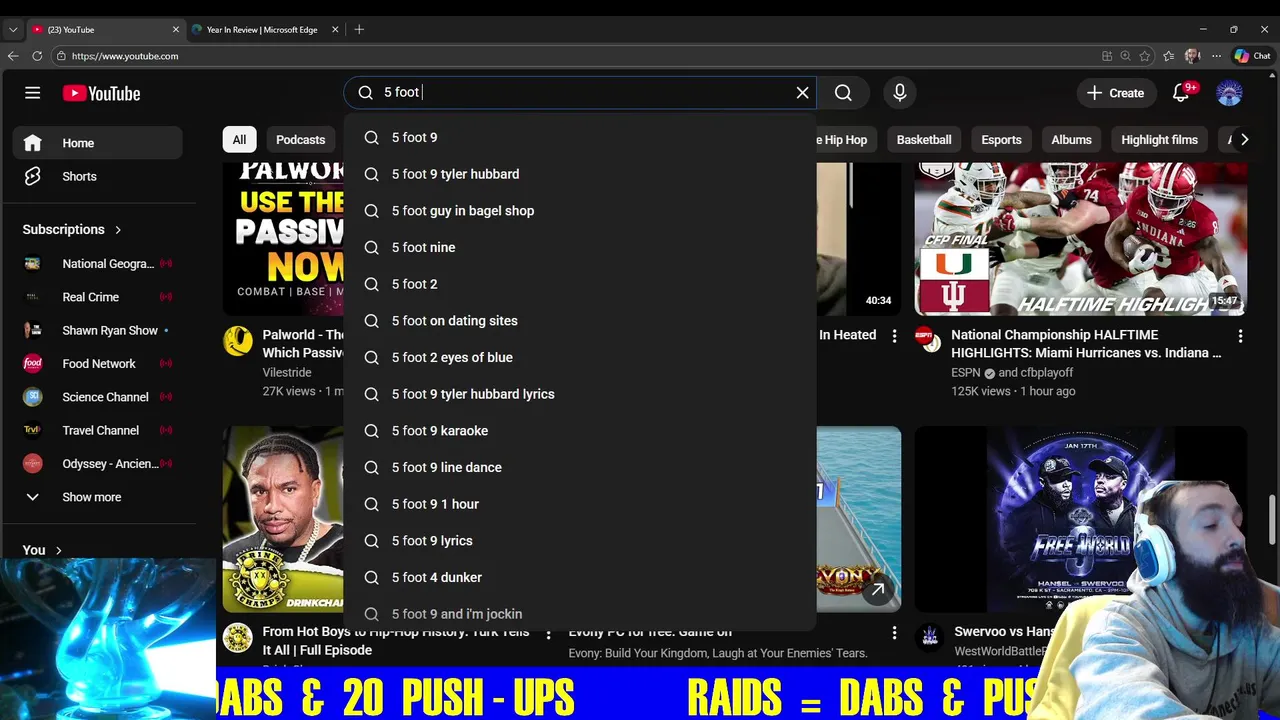Choose suggestion '5 foot 9 tyler hubbard lyrics'
This screenshot has height=720, width=1280.
[x=580, y=394]
